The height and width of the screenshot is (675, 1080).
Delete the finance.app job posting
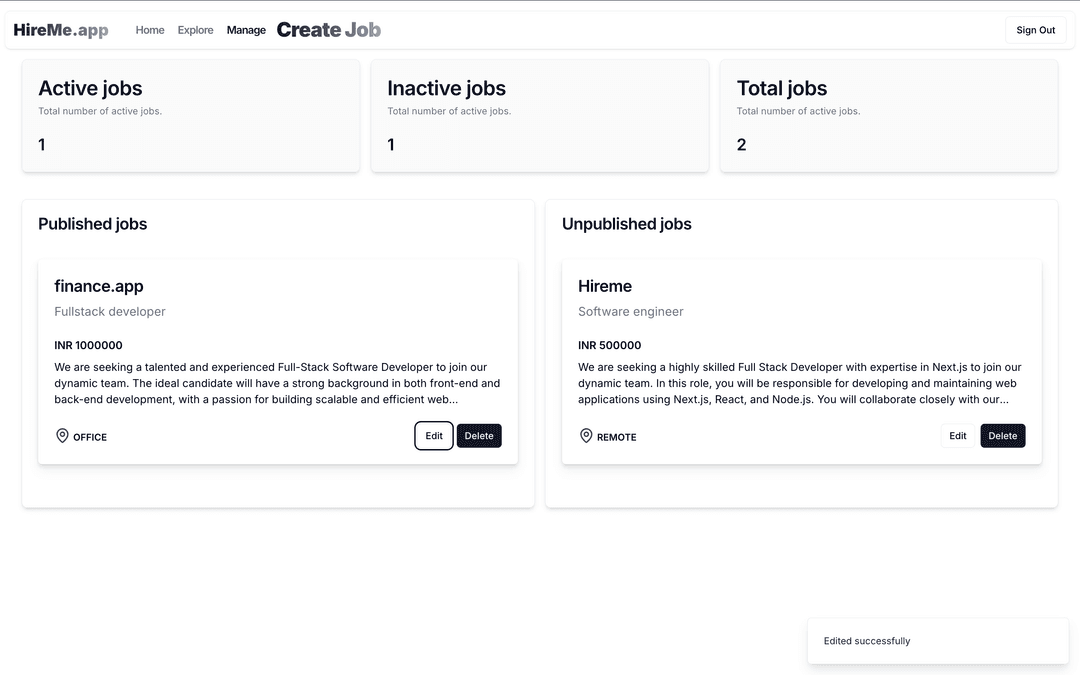479,436
